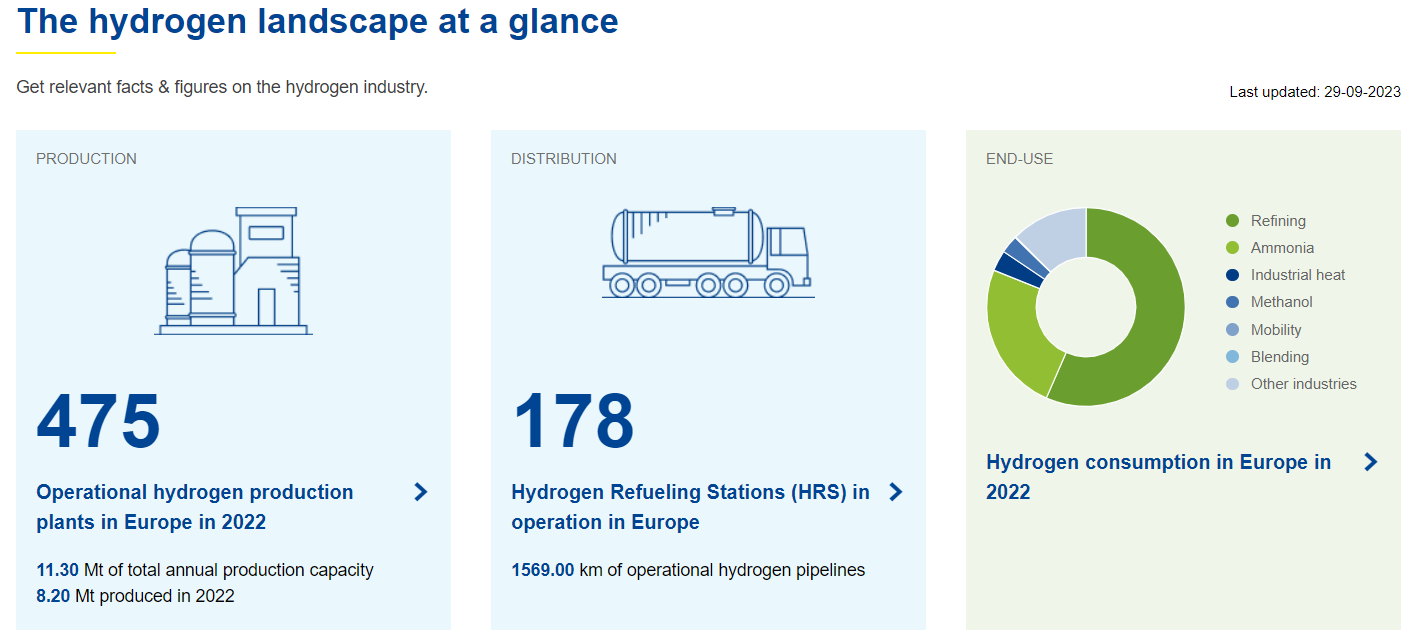Open Hydrogen Refueling Stations (HRS) in operation link

(690, 507)
